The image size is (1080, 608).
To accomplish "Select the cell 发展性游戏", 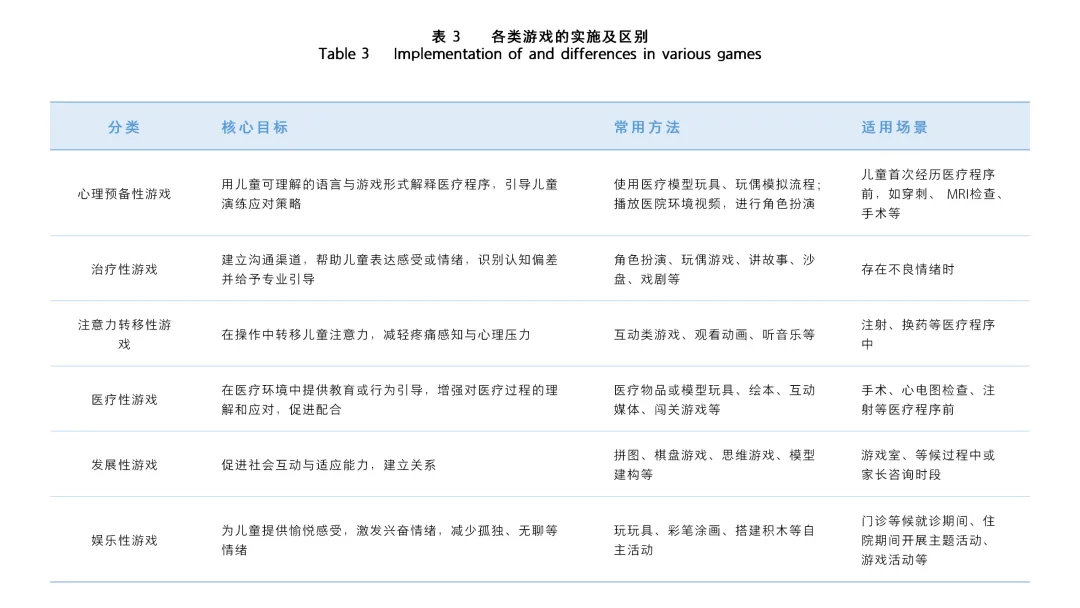I will tap(124, 465).
